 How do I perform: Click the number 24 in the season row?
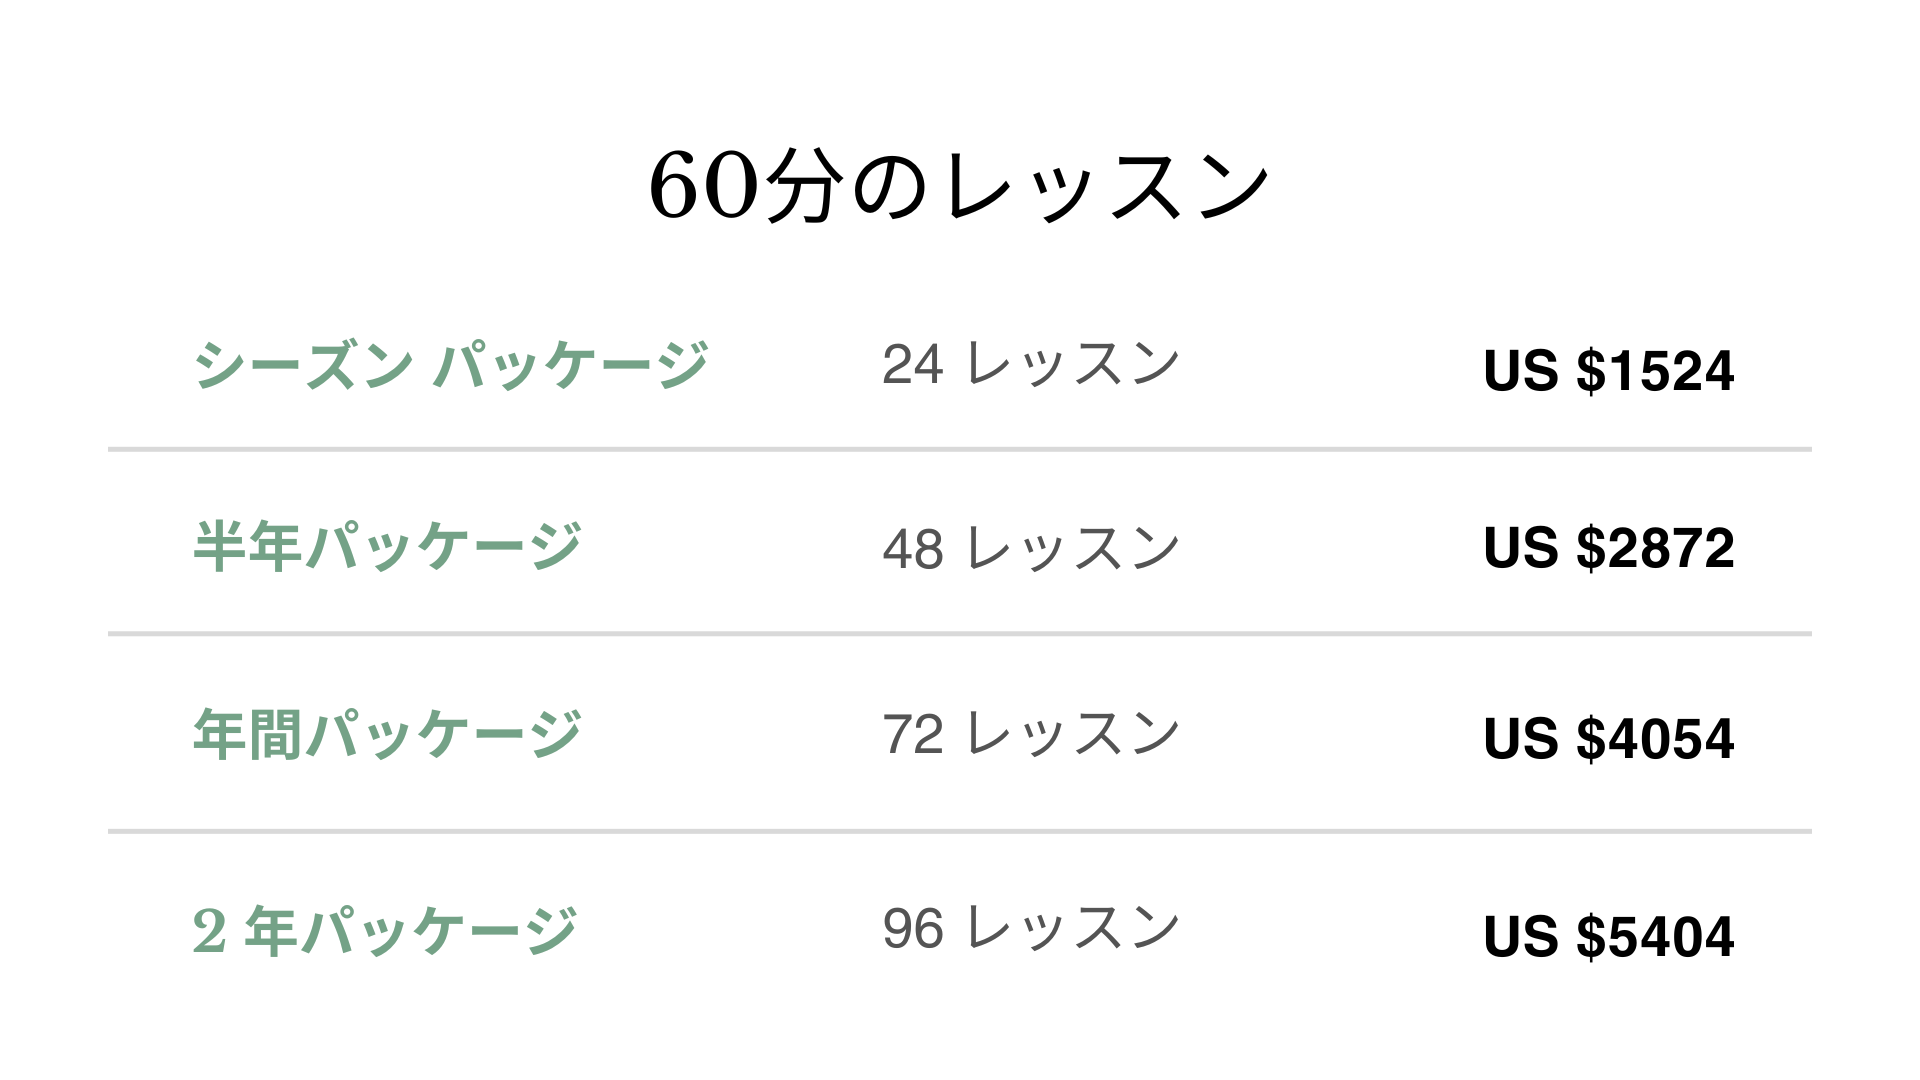pos(912,365)
